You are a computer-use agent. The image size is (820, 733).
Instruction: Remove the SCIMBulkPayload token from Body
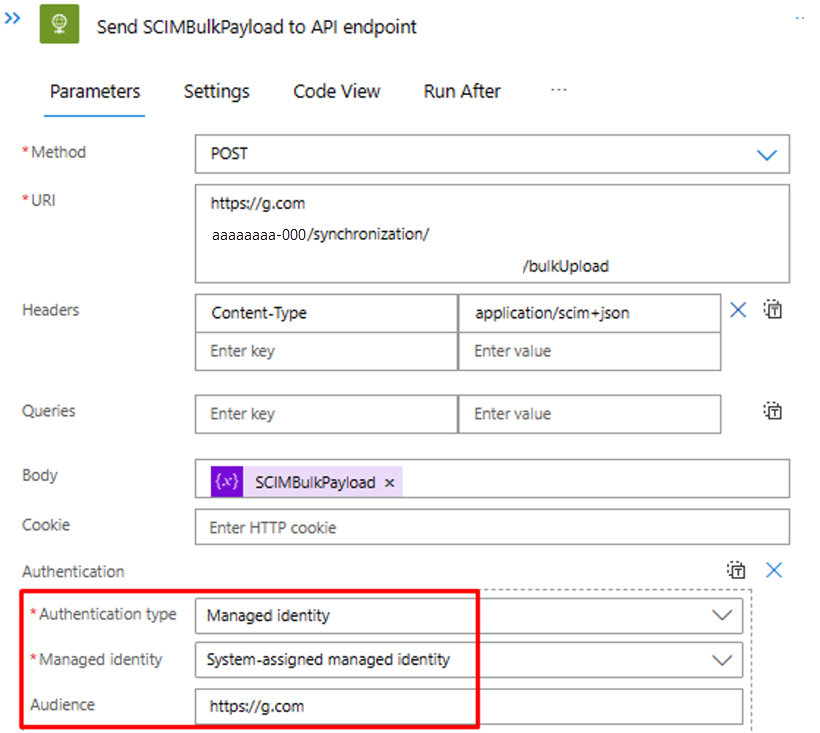click(389, 481)
